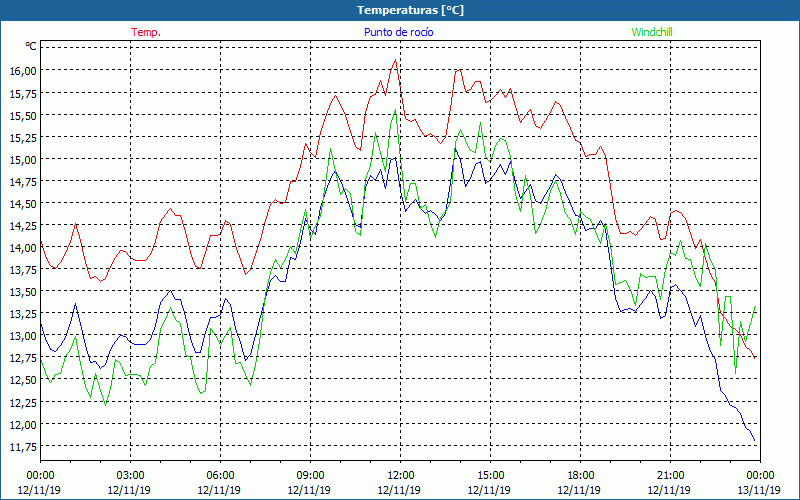This screenshot has width=800, height=500.
Task: Click the 14,25 y-axis value
Action: [x=23, y=226]
